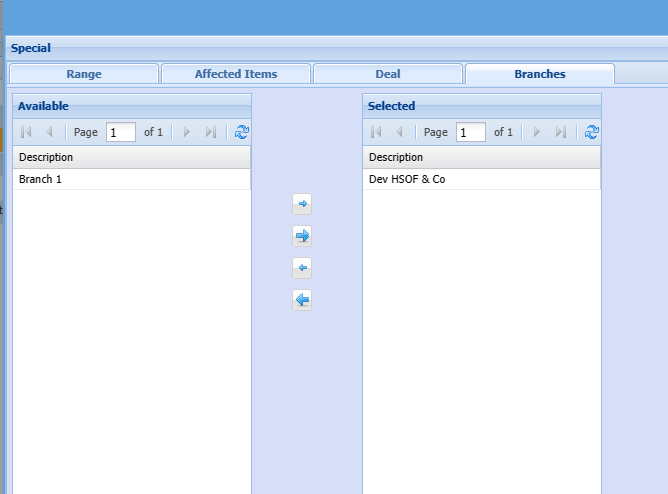Move selected branch left with small arrow
The image size is (668, 494).
(x=302, y=268)
